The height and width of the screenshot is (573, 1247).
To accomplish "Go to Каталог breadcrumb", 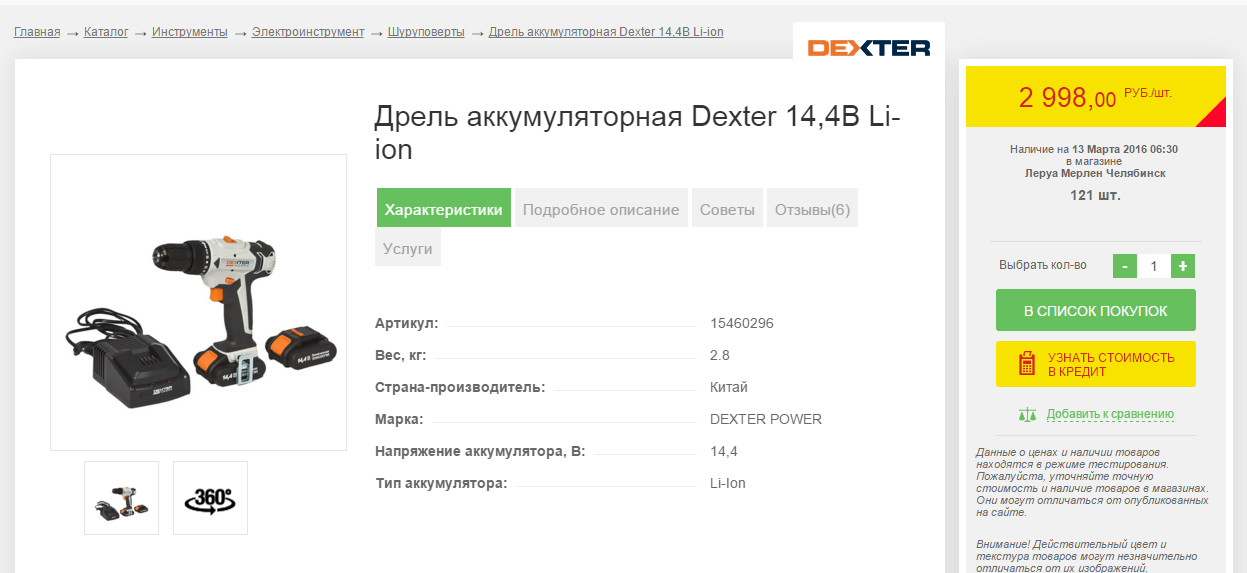I will pyautogui.click(x=106, y=32).
